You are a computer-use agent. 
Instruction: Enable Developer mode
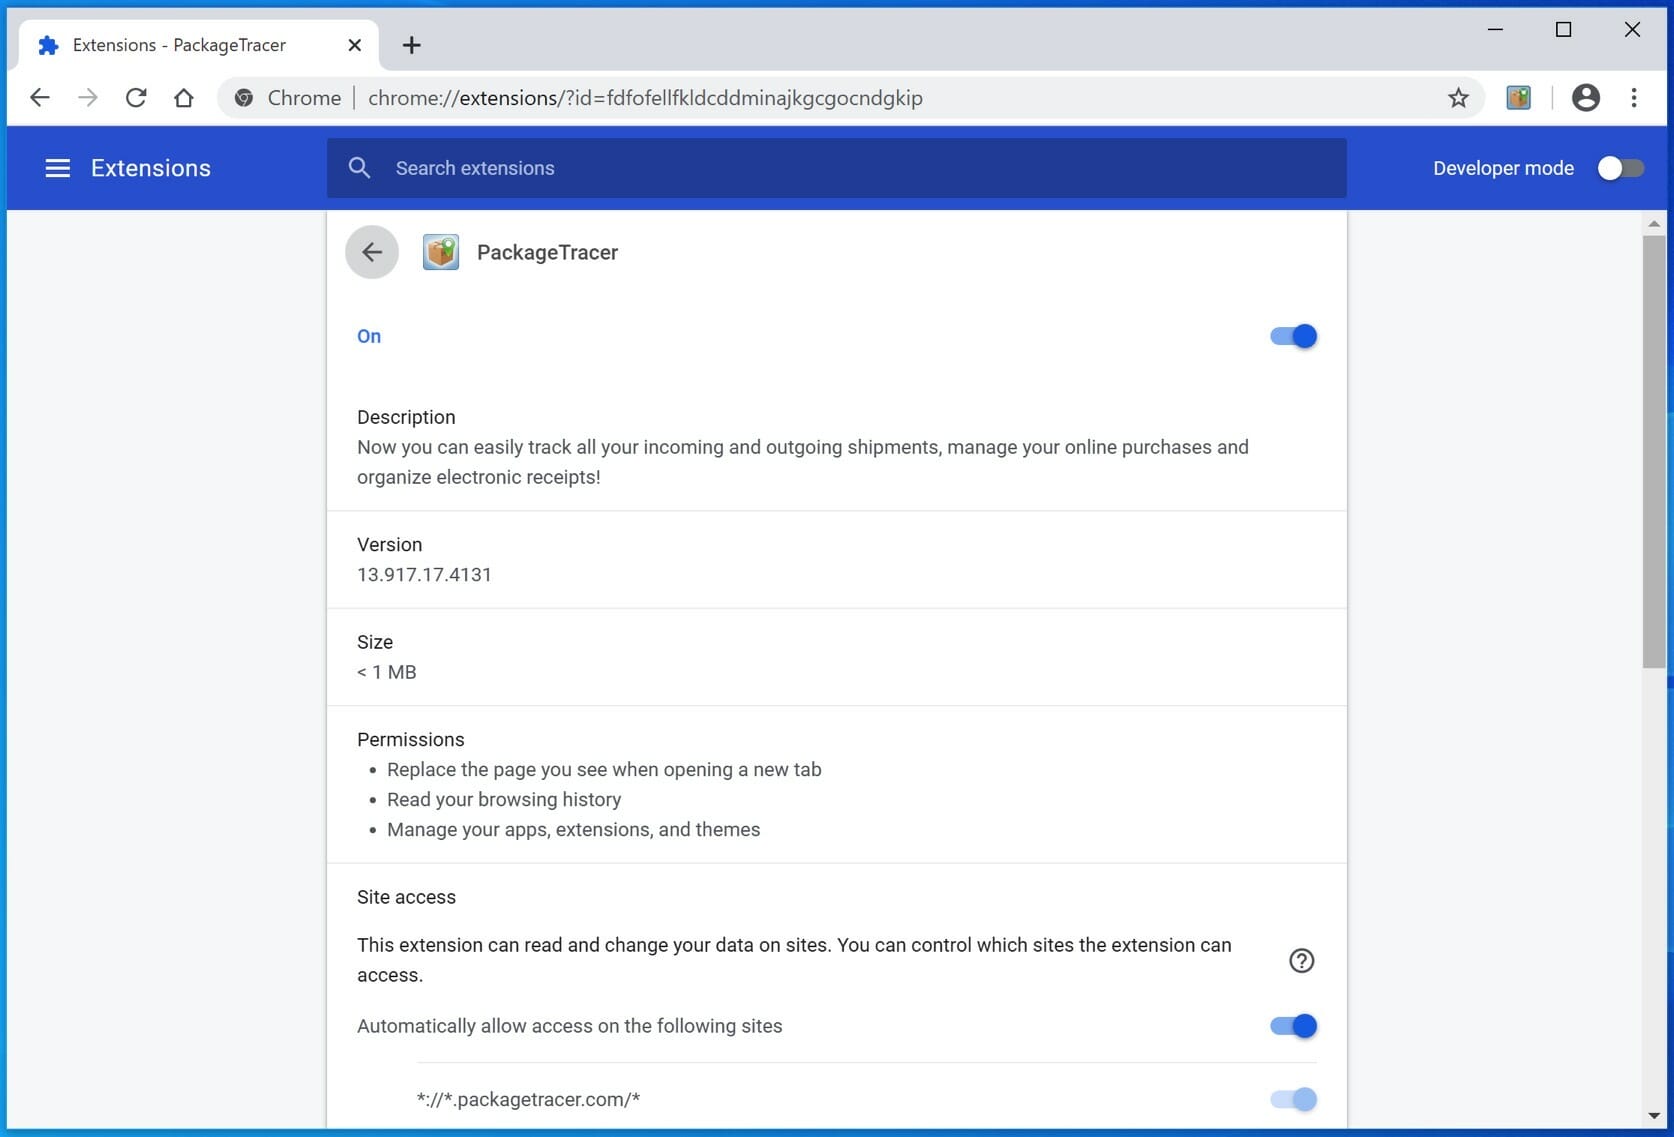coord(1620,168)
